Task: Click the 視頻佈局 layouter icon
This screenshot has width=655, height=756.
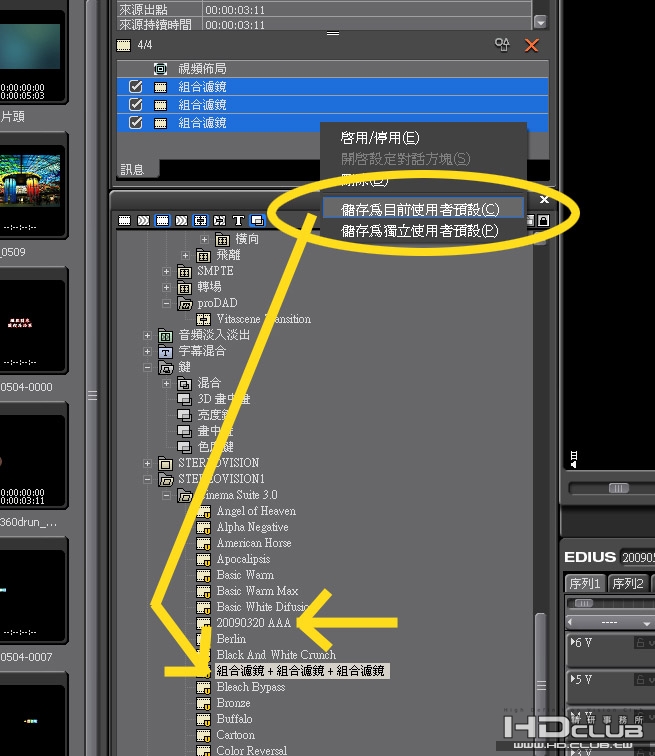Action: [x=160, y=69]
